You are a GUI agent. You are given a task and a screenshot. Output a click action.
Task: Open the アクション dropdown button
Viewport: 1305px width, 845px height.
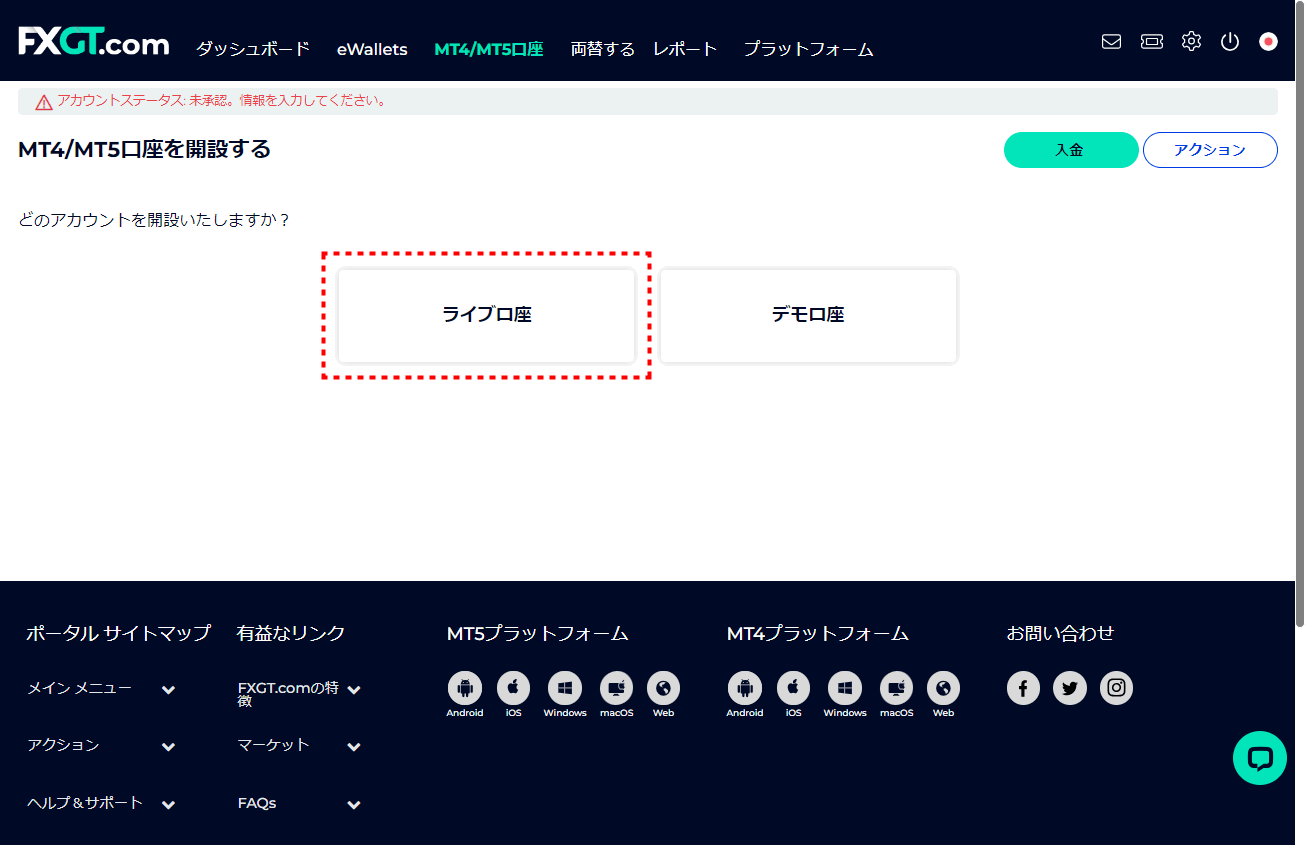click(x=1210, y=150)
